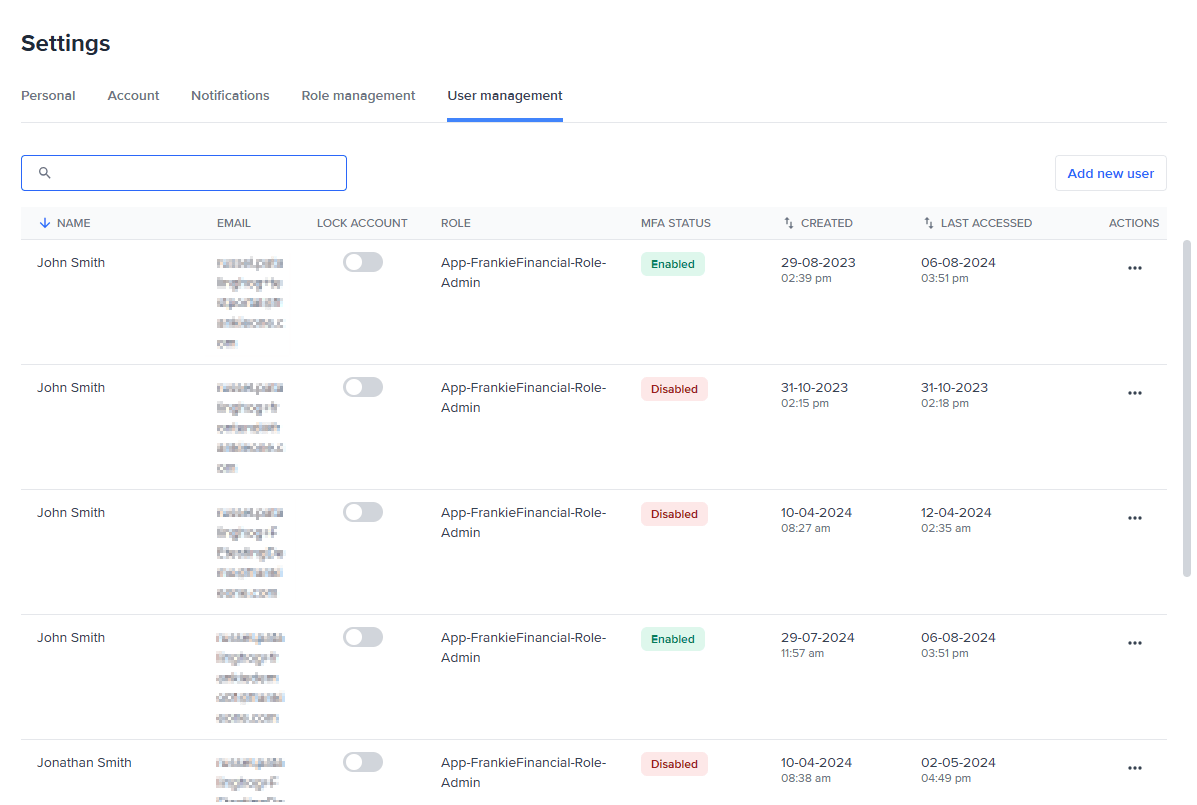Sort the table by the CREATED column icon
The height and width of the screenshot is (805, 1197).
[x=788, y=222]
